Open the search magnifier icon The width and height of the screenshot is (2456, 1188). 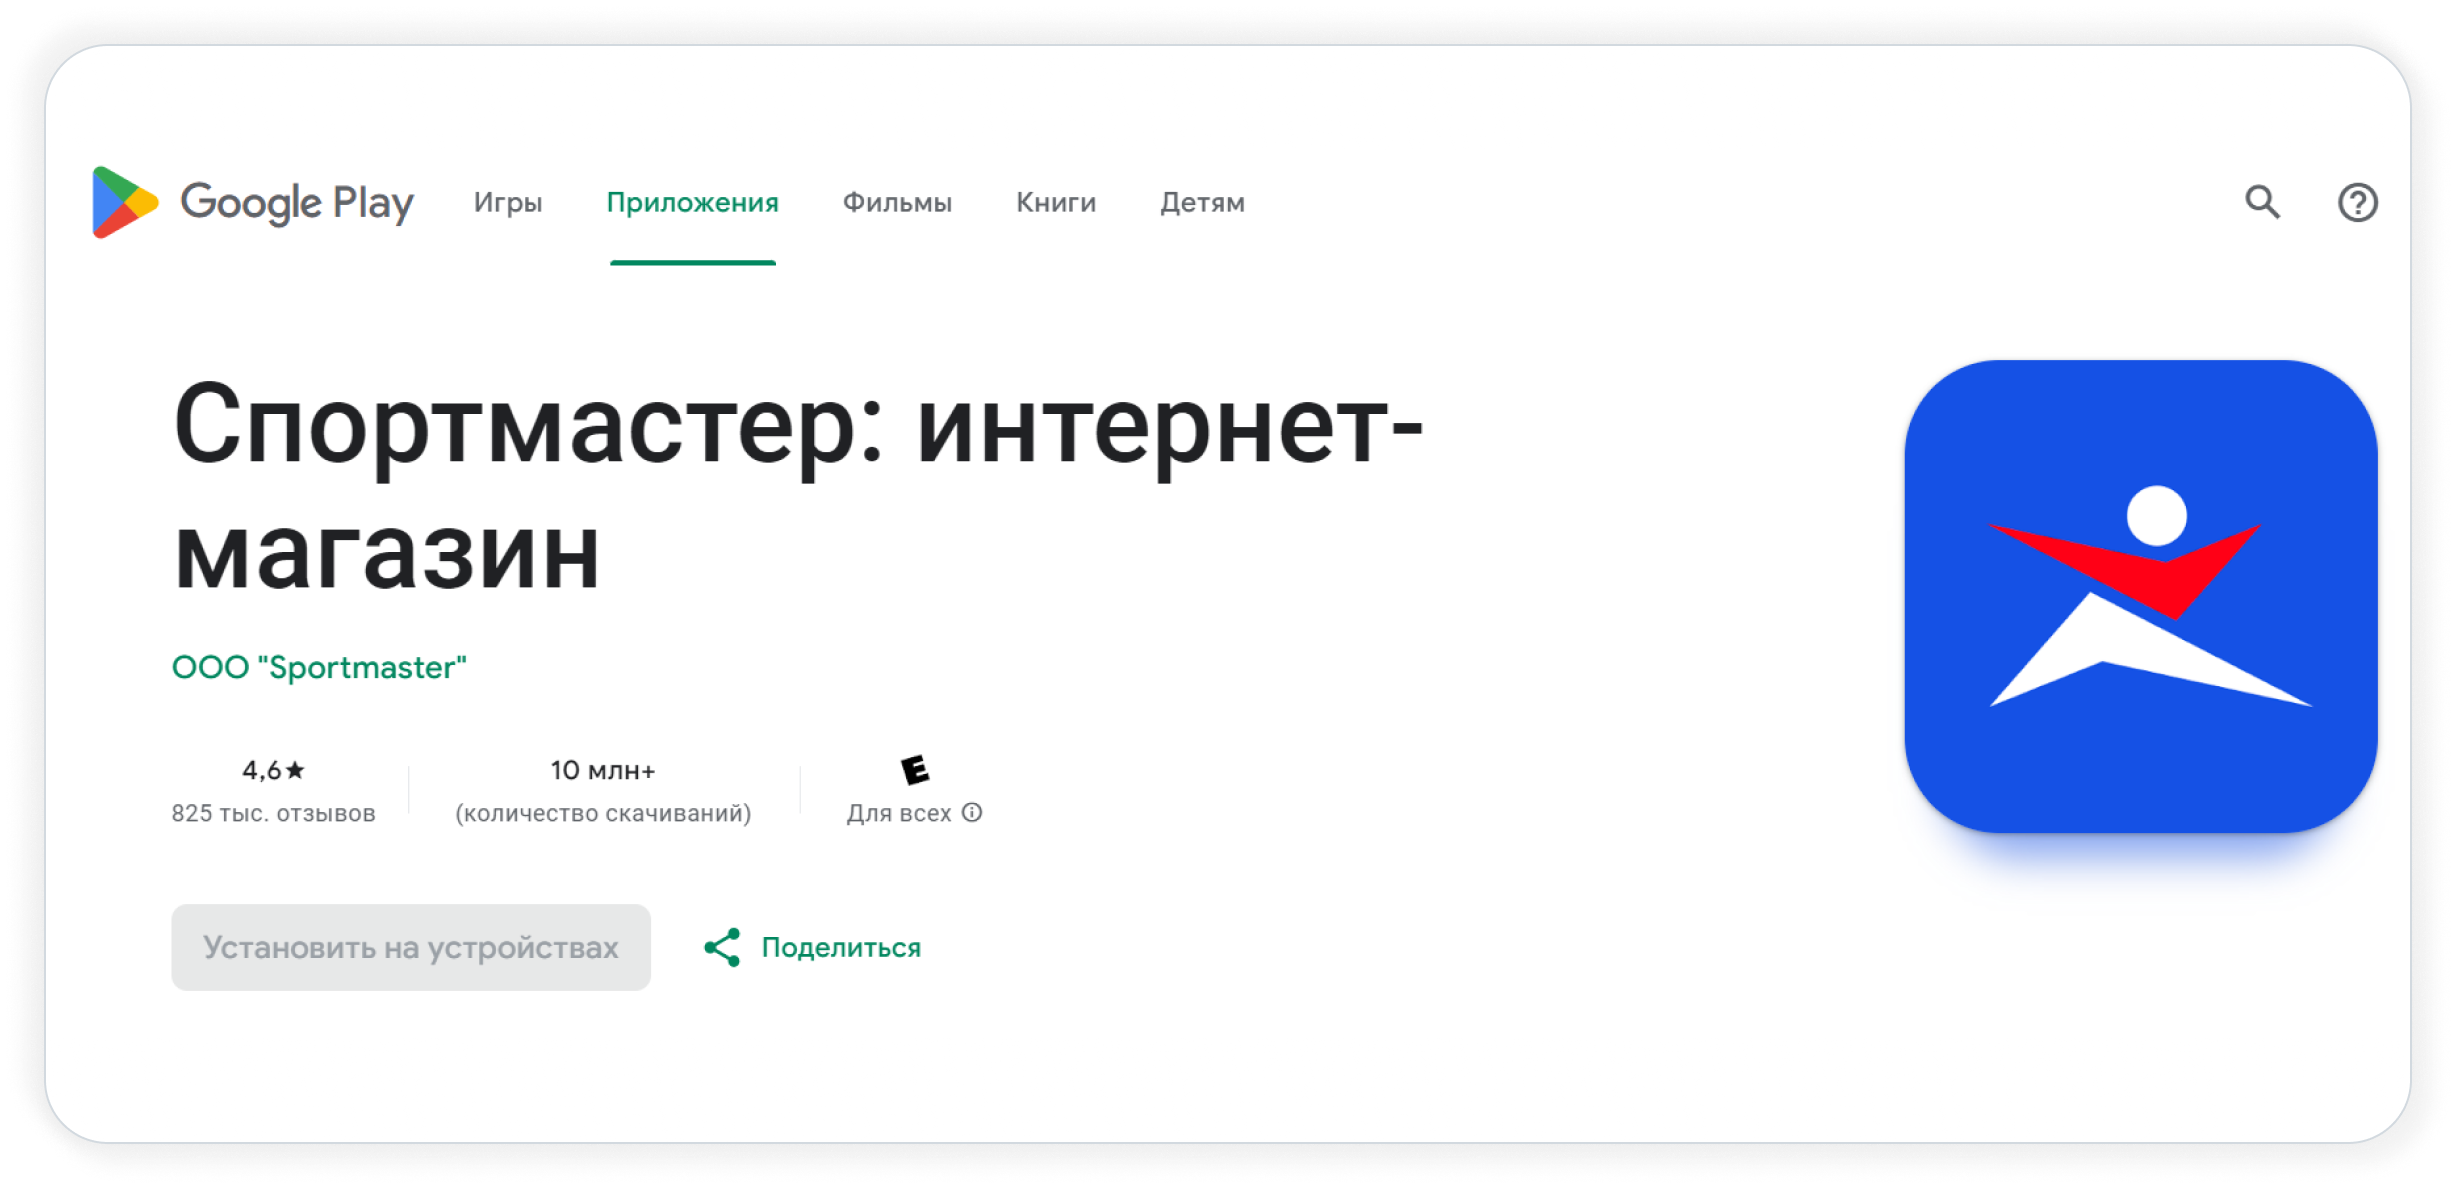pos(2262,202)
